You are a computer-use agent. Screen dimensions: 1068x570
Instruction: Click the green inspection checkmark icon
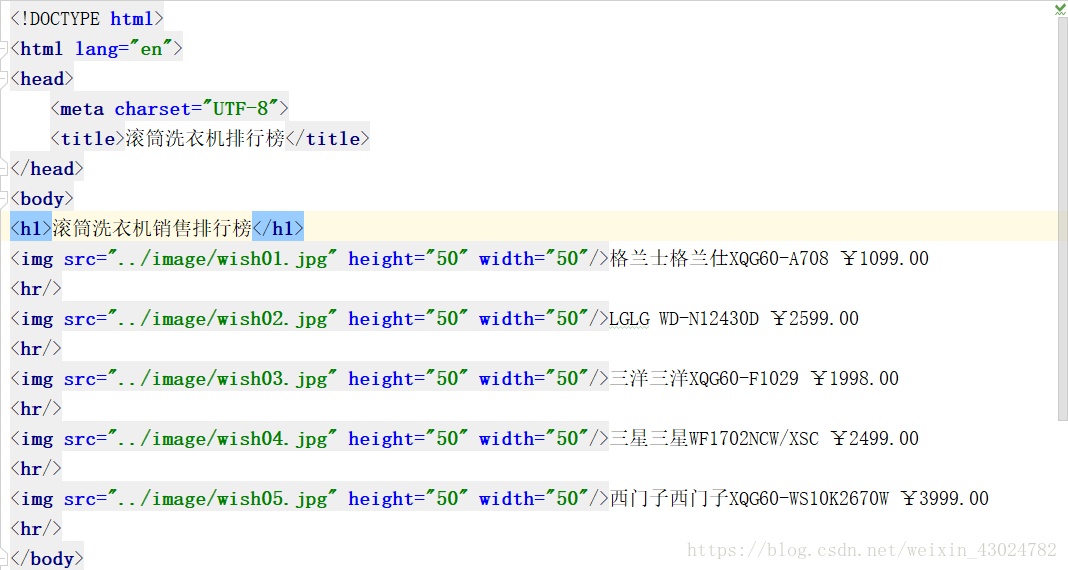point(1060,9)
